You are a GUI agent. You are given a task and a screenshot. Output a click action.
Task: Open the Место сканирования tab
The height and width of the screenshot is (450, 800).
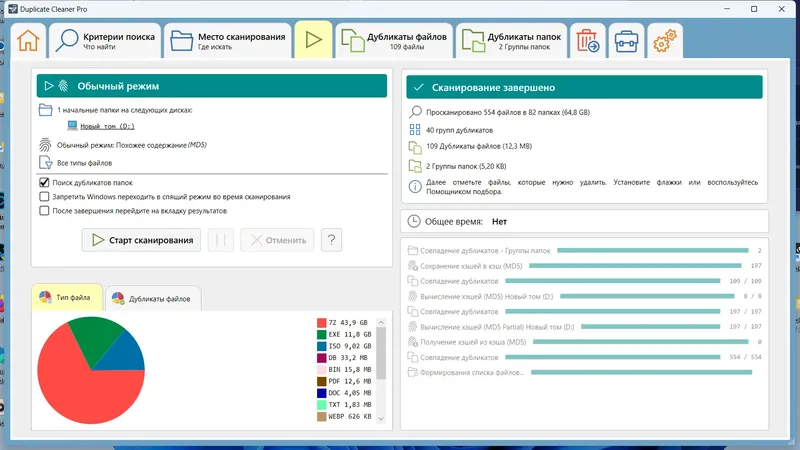click(228, 40)
